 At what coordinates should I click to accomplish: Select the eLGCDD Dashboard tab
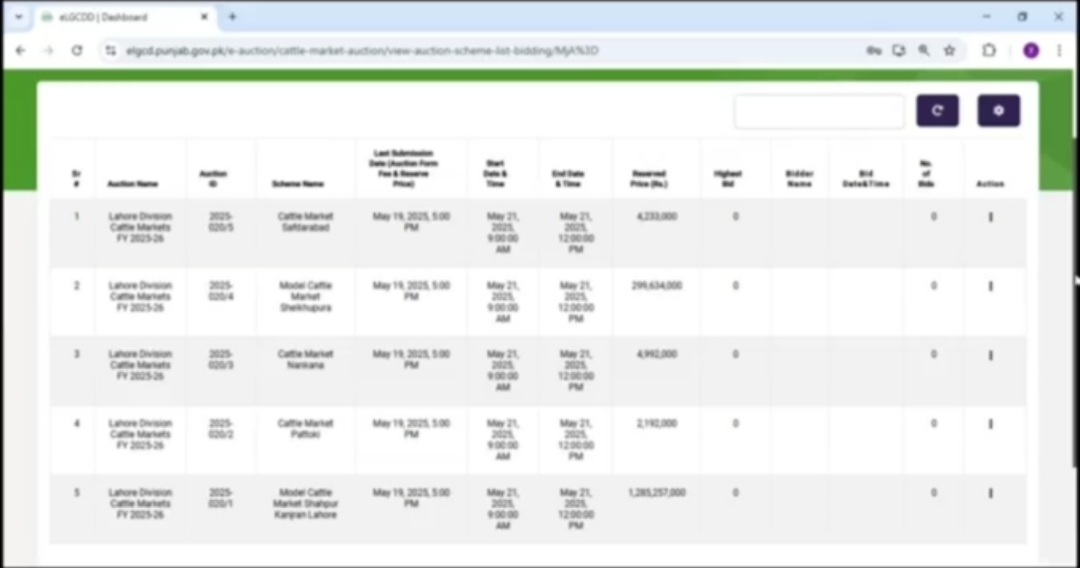pyautogui.click(x=120, y=17)
